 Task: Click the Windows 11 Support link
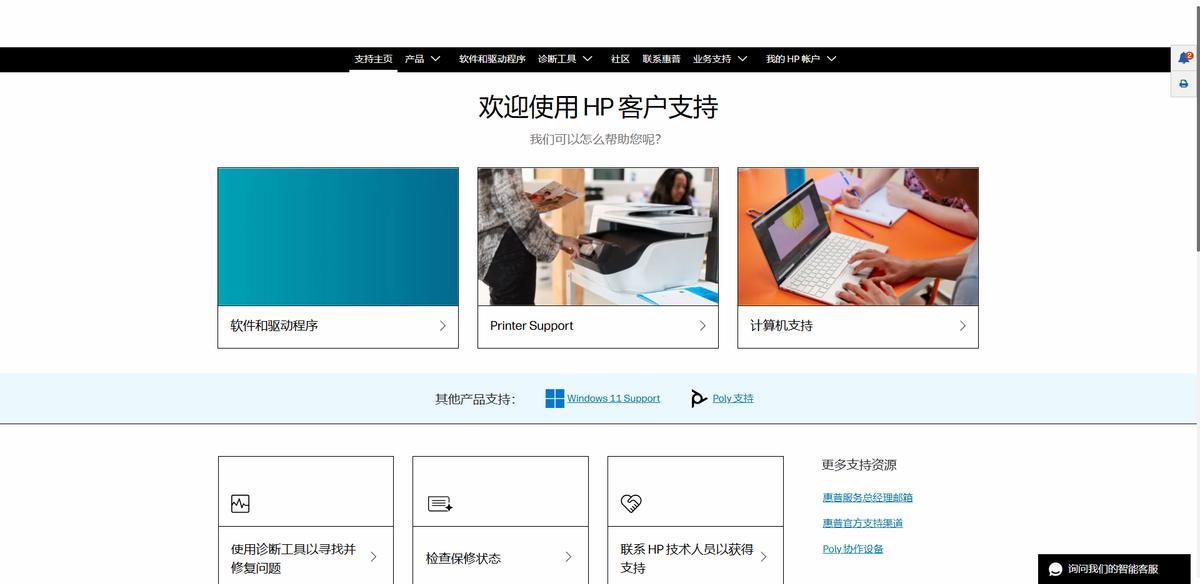point(613,398)
